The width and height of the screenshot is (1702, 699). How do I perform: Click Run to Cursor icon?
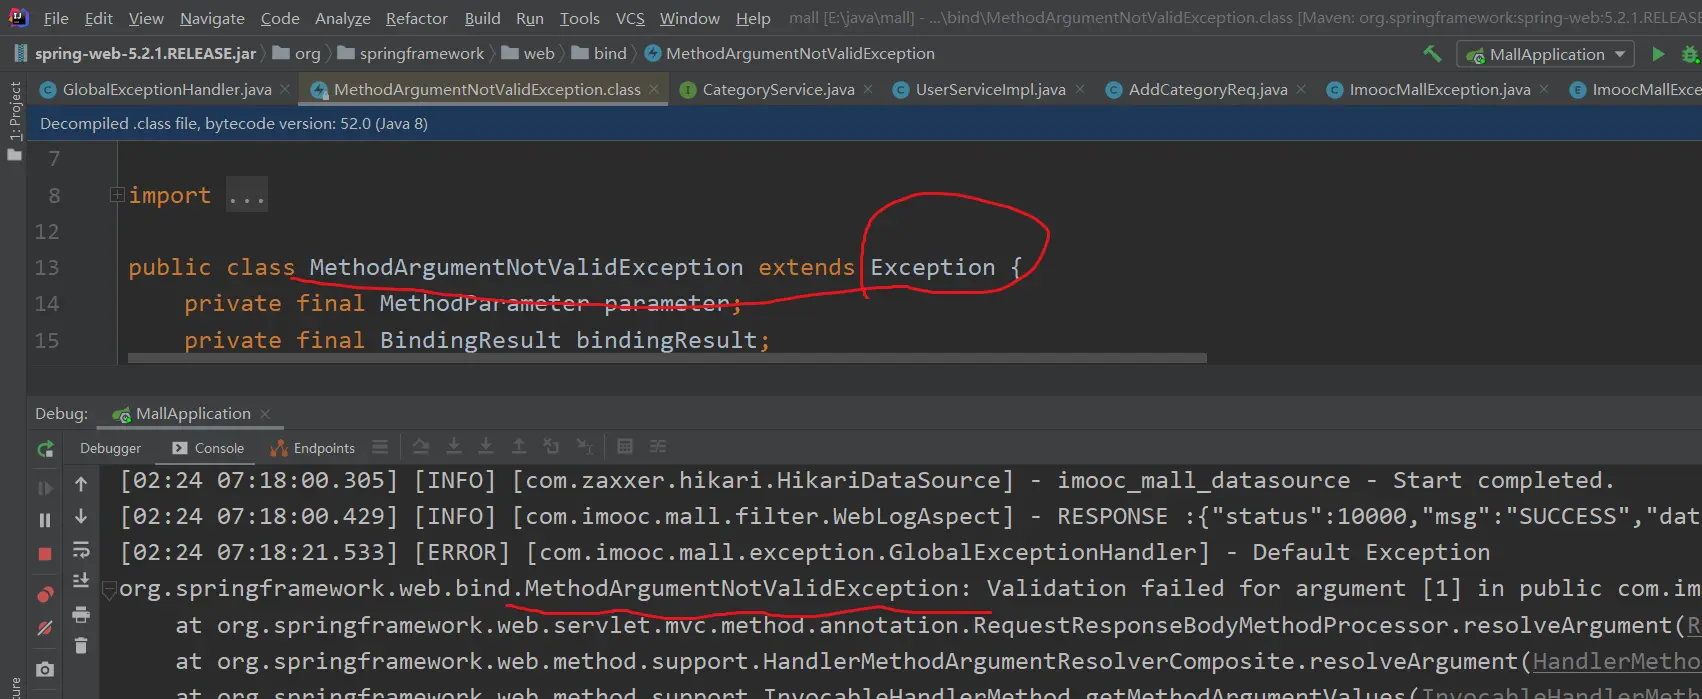[x=585, y=446]
